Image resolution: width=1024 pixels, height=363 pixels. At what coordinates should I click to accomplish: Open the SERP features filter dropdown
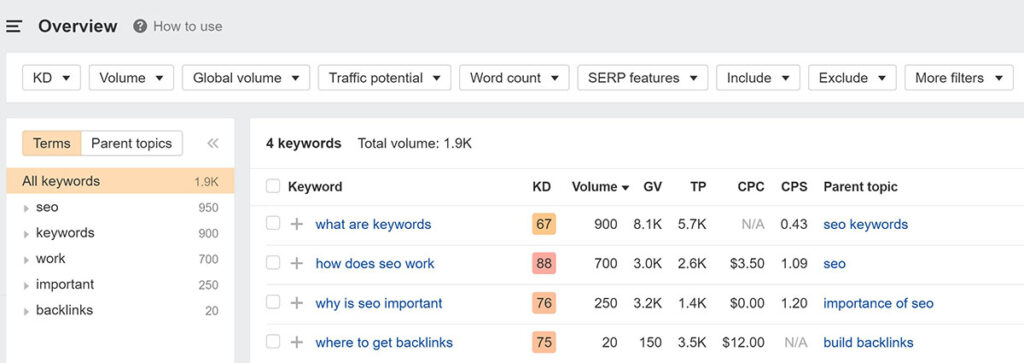[643, 78]
